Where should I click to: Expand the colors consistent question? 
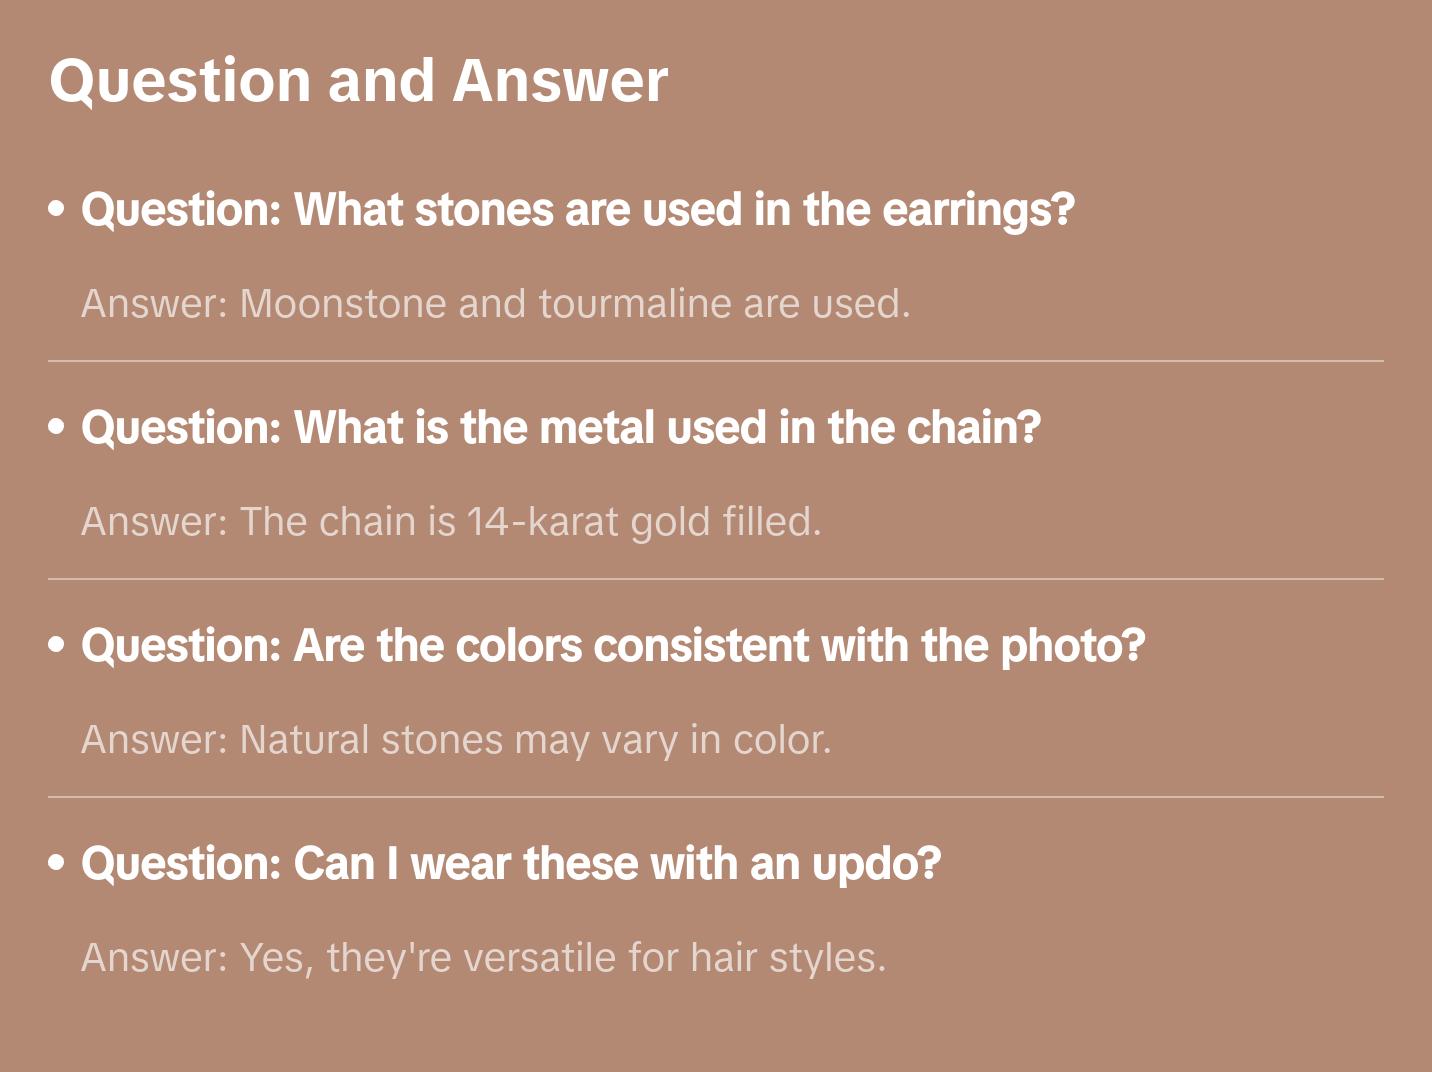pos(613,646)
